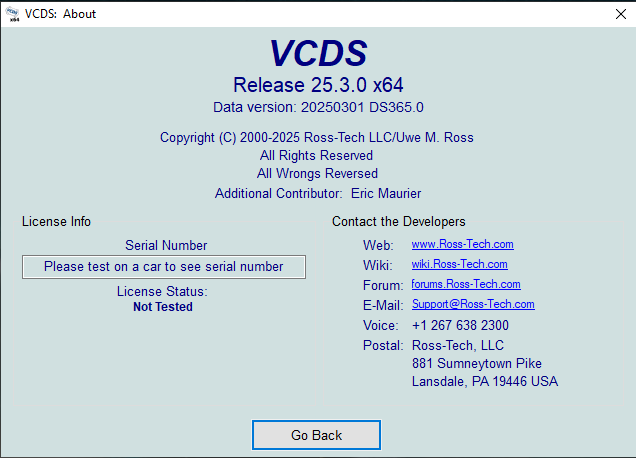This screenshot has width=636, height=458.
Task: Close the VCDS About window
Action: [x=621, y=14]
